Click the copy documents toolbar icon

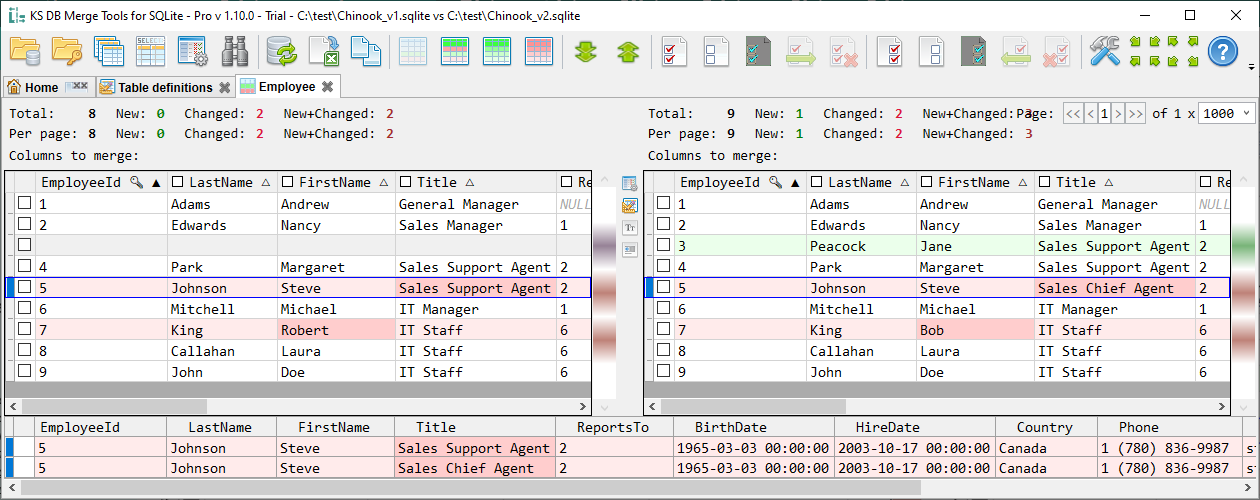(366, 50)
